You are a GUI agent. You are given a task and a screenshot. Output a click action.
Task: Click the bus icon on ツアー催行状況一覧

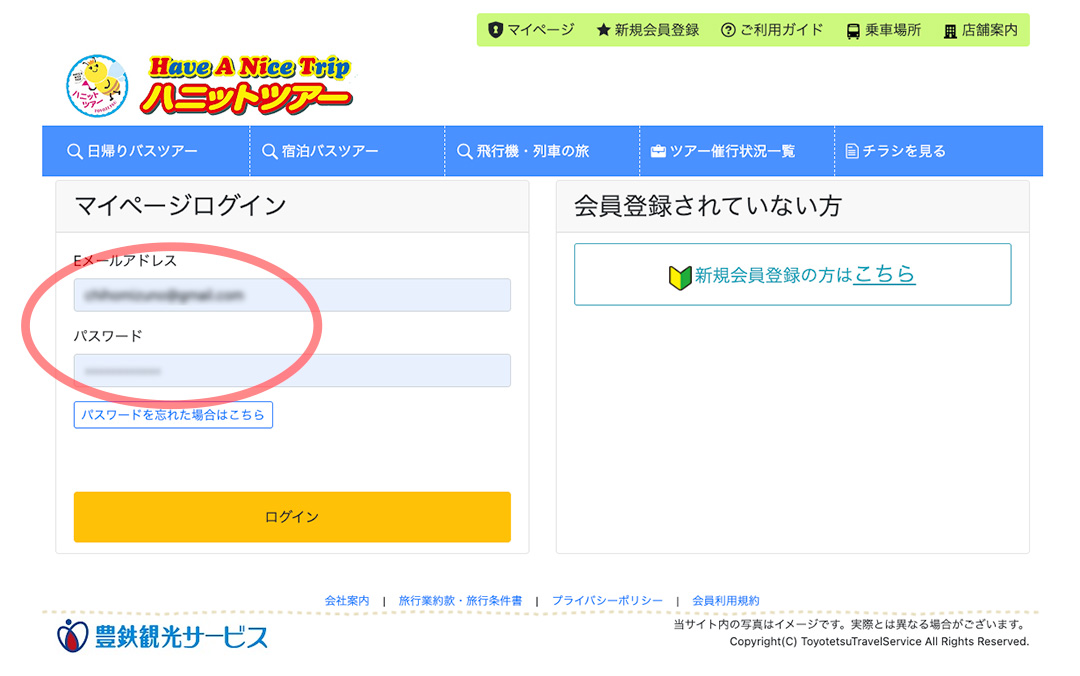(x=660, y=150)
